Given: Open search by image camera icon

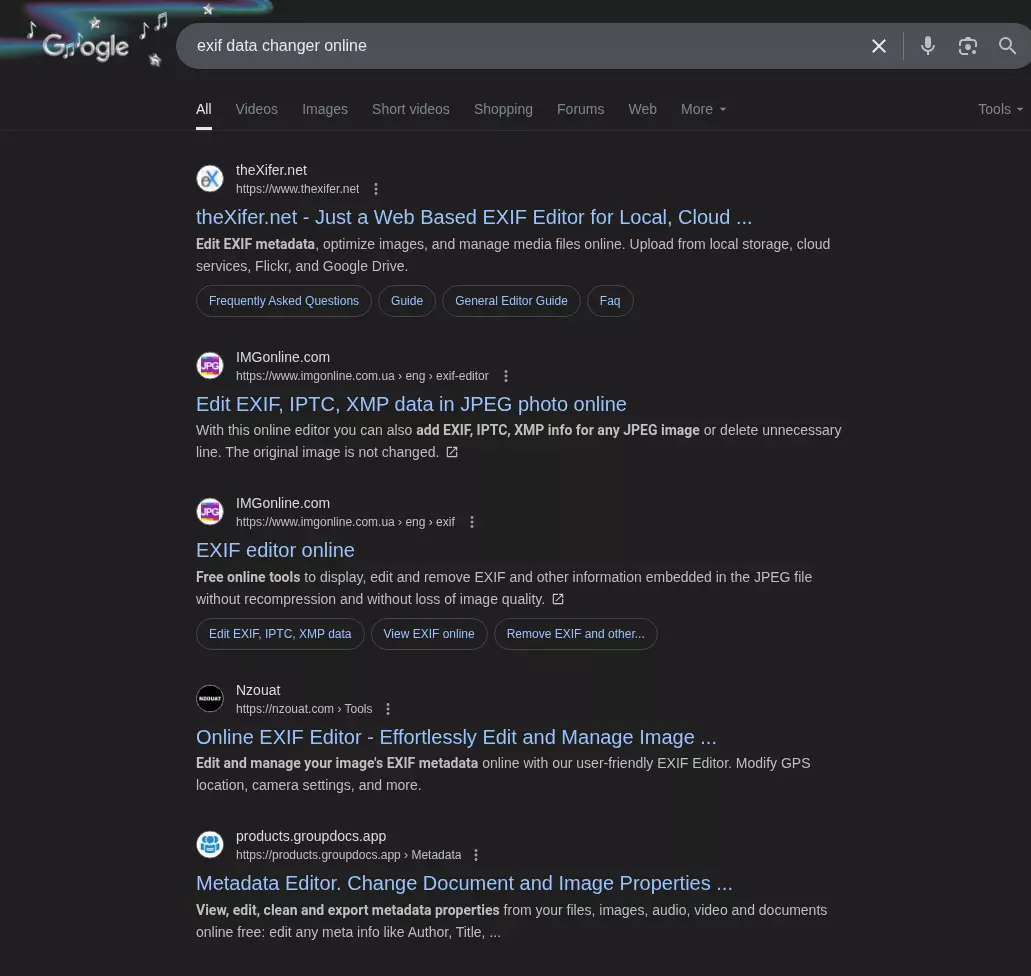Looking at the screenshot, I should coord(967,46).
